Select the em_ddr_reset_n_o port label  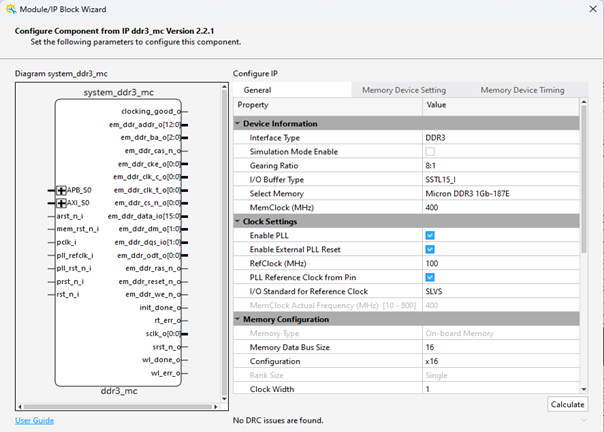point(149,282)
